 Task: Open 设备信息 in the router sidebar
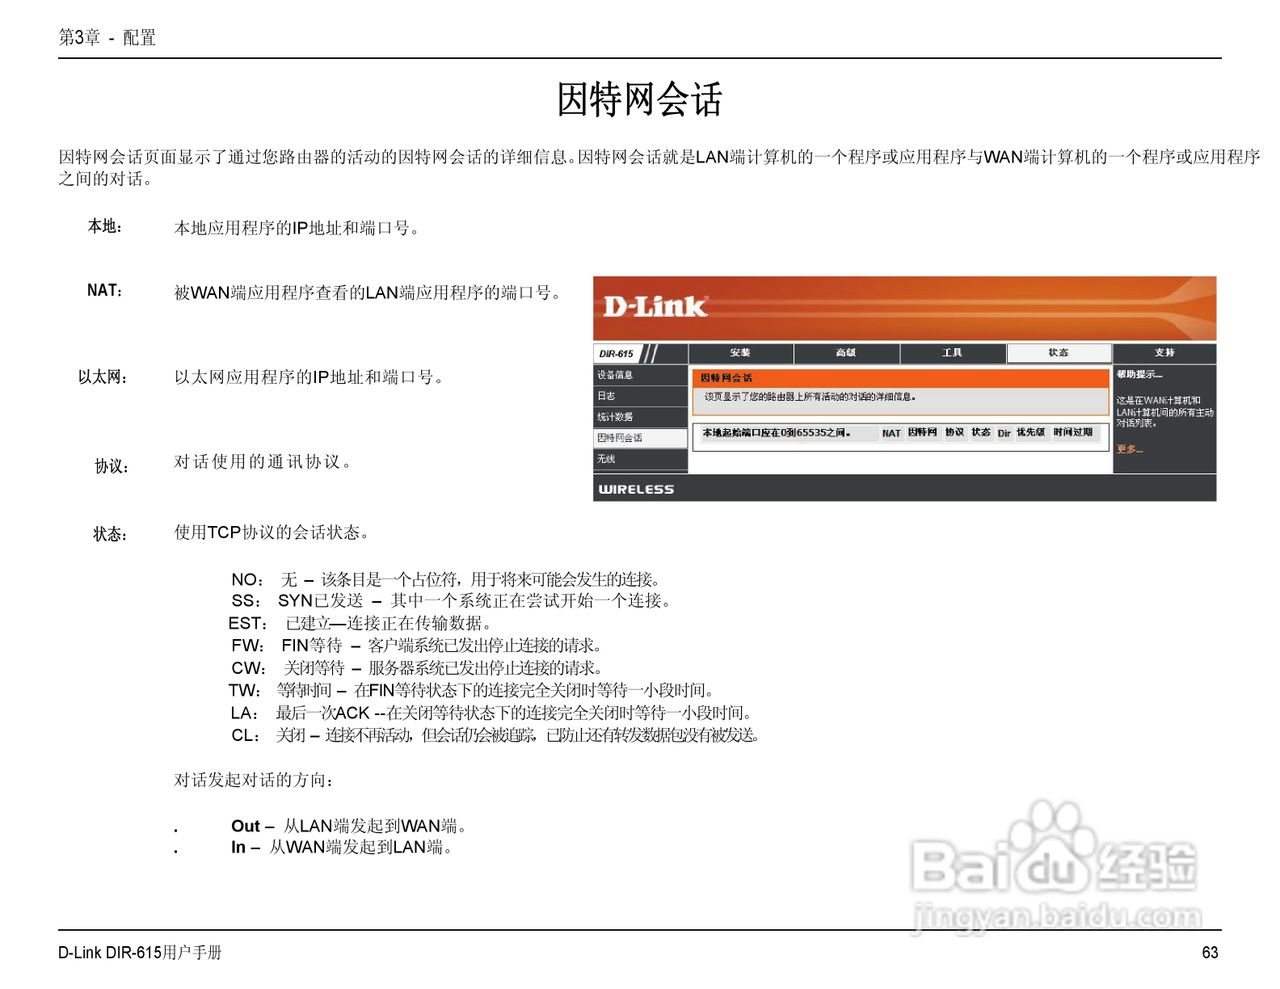640,375
